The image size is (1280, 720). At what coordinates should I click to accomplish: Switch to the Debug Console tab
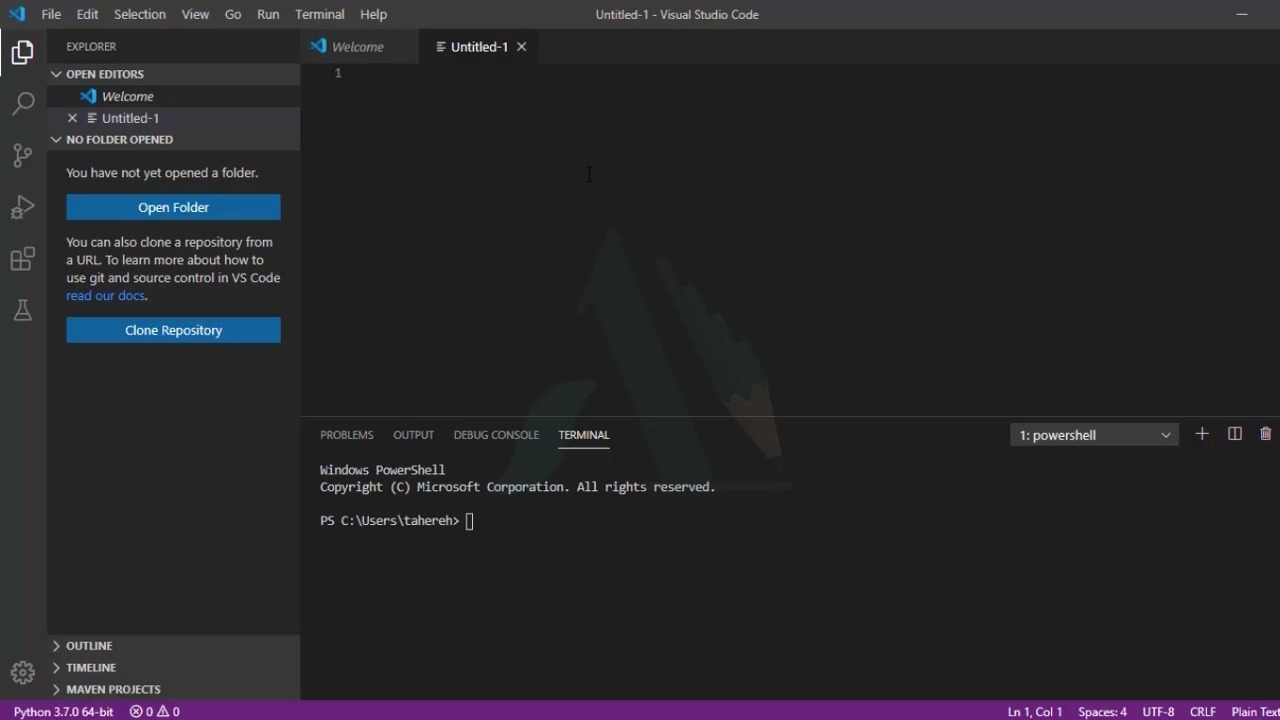496,435
